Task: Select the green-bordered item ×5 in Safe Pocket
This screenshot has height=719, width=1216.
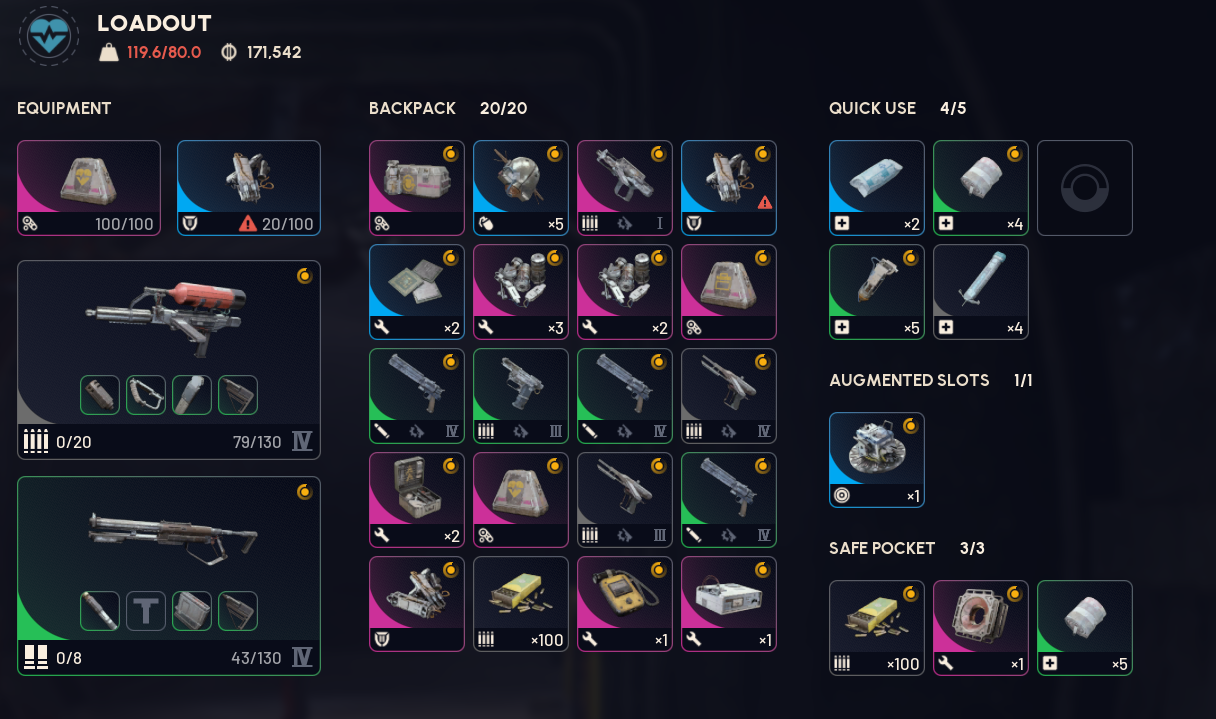Action: (1085, 628)
